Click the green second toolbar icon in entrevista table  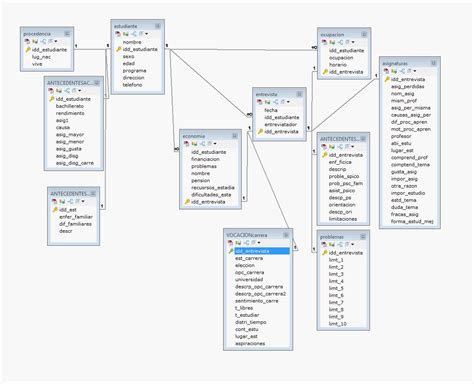click(x=267, y=102)
